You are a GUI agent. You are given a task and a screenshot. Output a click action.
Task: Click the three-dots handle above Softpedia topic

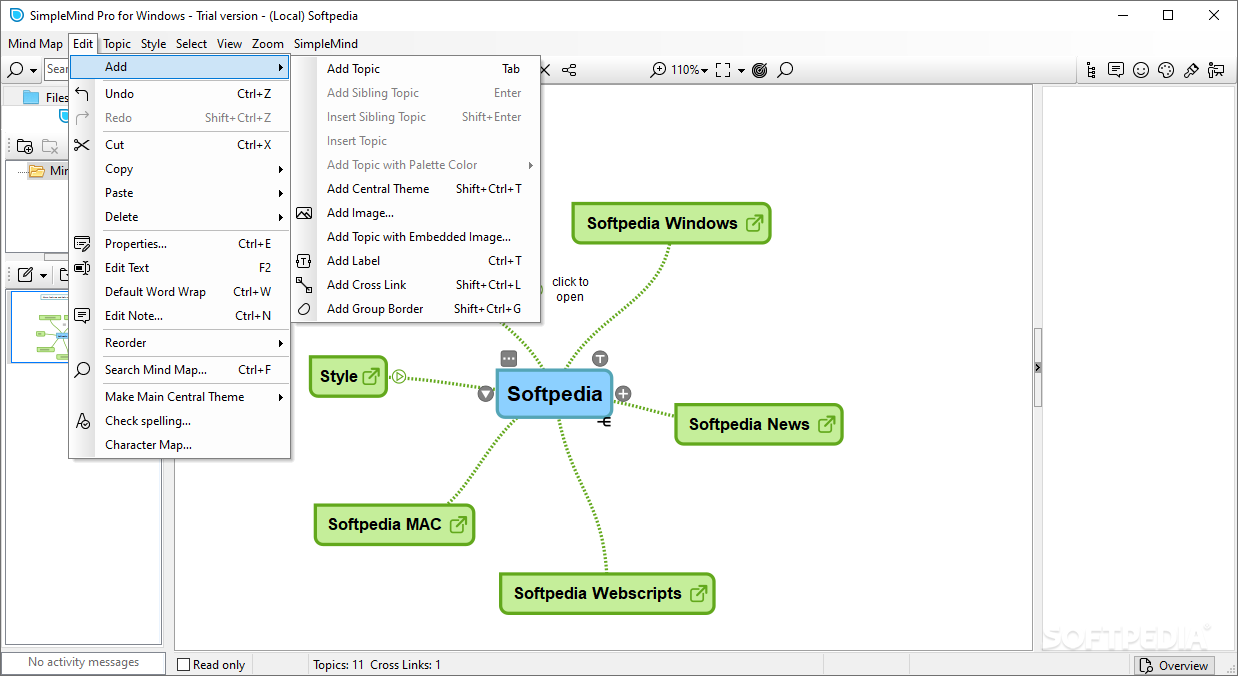509,358
